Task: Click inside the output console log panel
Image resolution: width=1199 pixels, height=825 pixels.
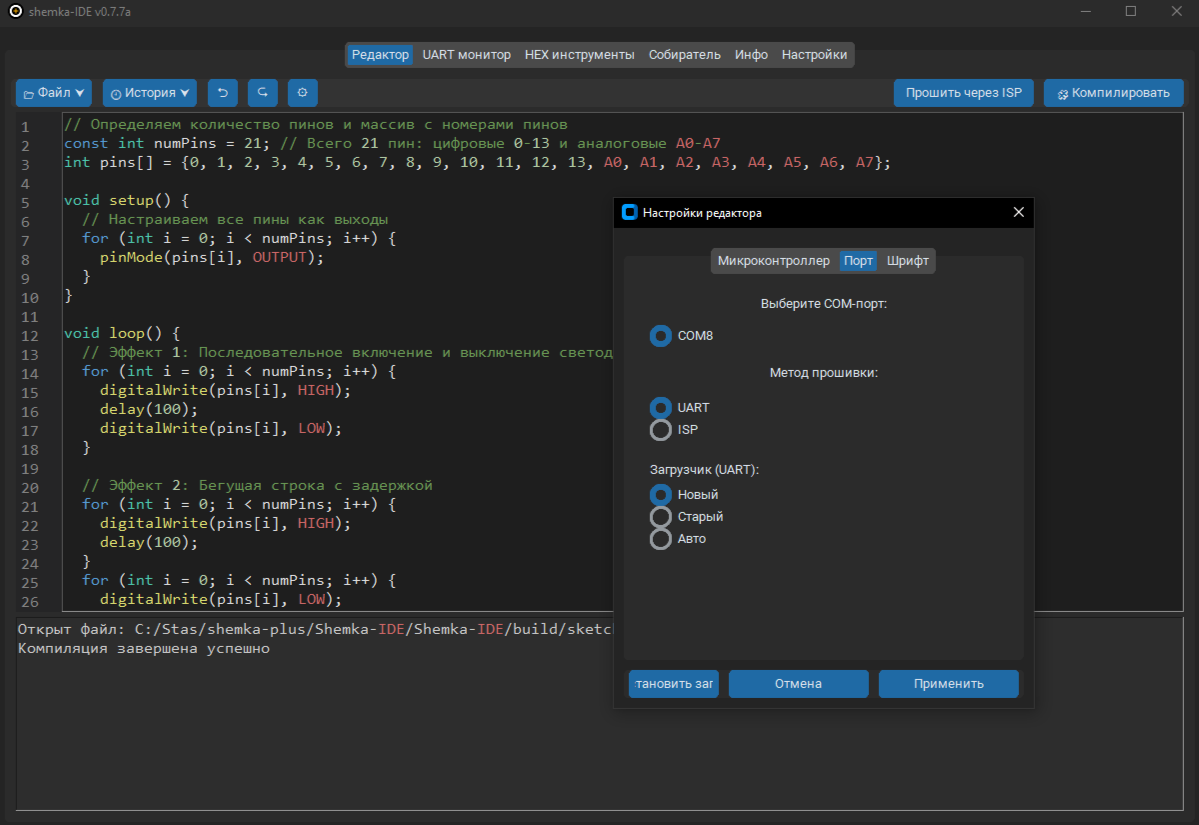Action: pos(300,730)
